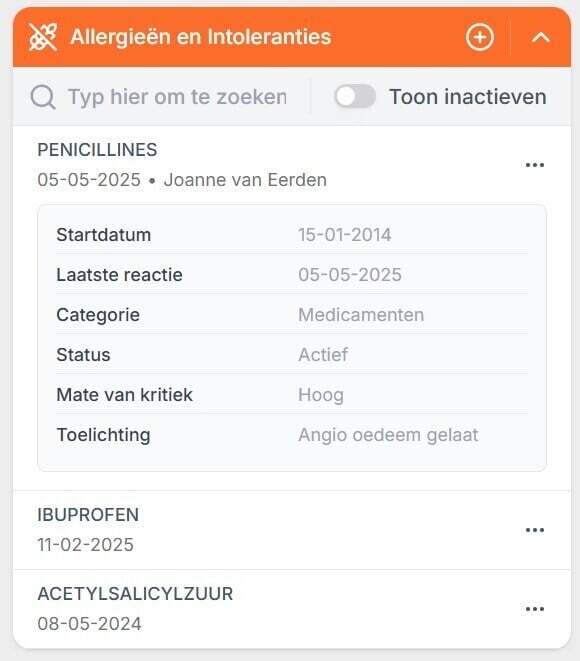Click the Toon inactieven label

[468, 97]
